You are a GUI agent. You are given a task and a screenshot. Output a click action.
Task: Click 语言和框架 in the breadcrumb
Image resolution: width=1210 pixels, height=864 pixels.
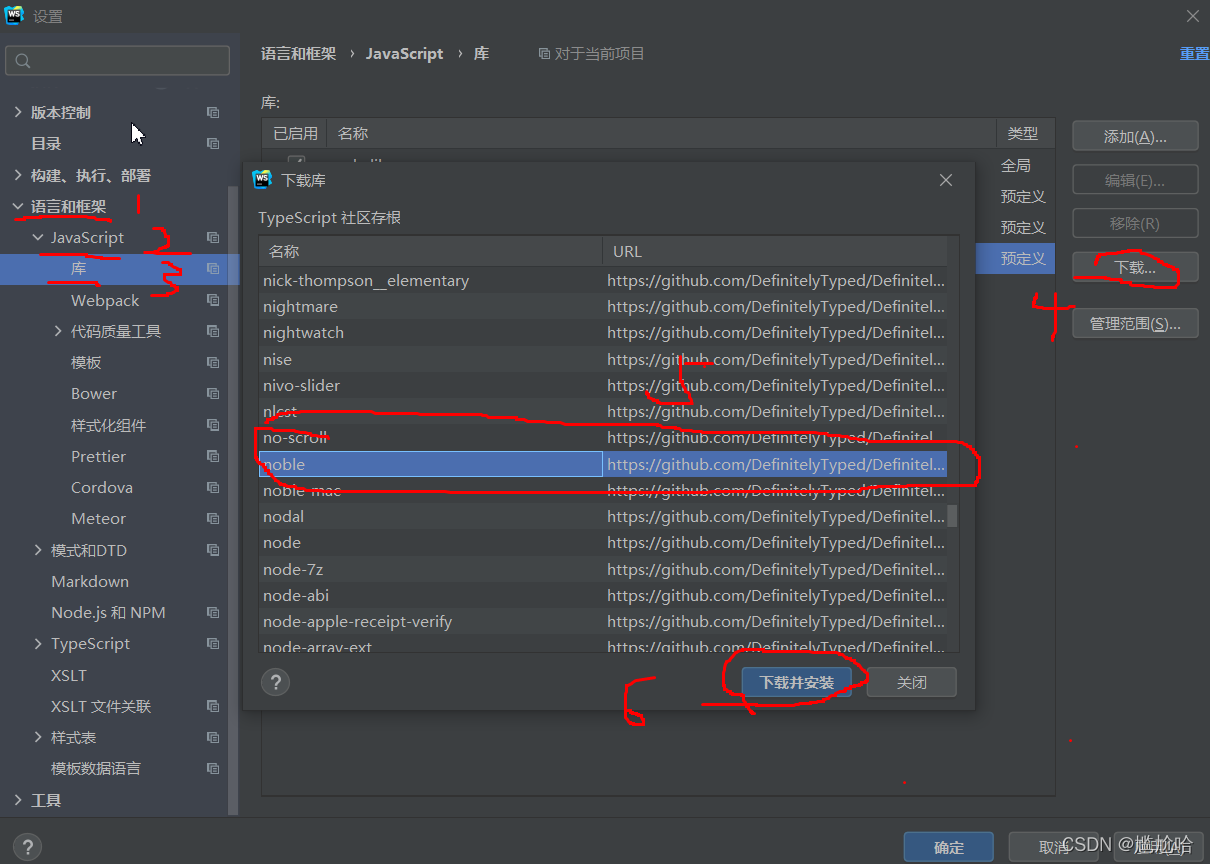click(x=298, y=53)
